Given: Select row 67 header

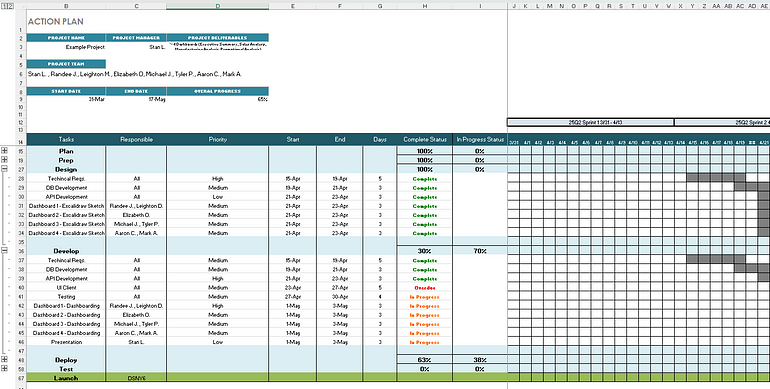Looking at the screenshot, I should [x=21, y=378].
